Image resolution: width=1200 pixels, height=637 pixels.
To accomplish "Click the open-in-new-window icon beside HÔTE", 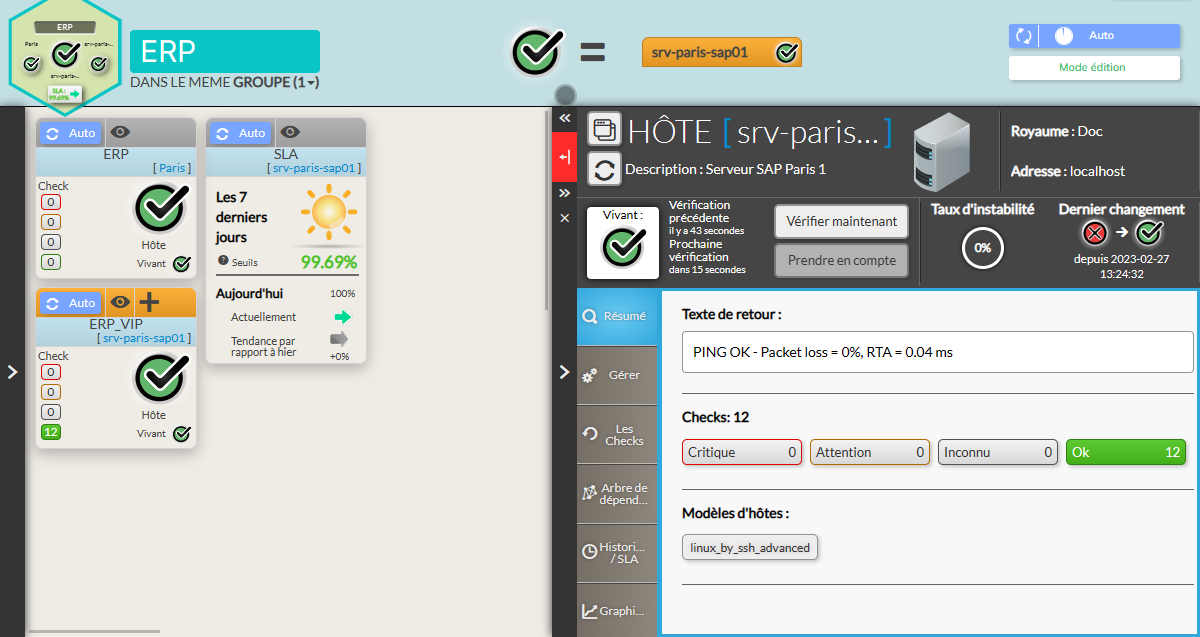I will coord(604,129).
